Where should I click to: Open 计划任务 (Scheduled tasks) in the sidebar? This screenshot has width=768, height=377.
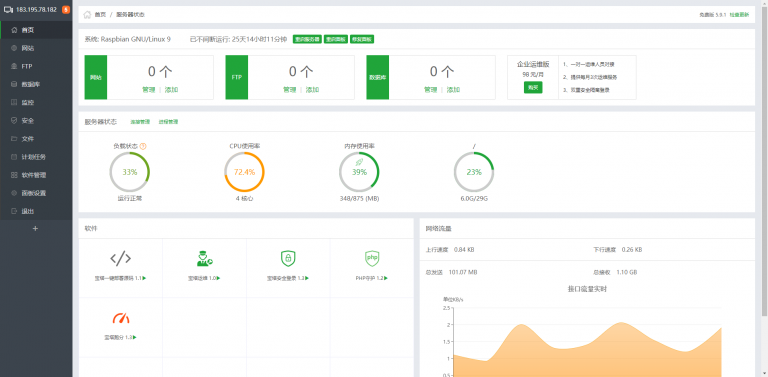[x=36, y=157]
